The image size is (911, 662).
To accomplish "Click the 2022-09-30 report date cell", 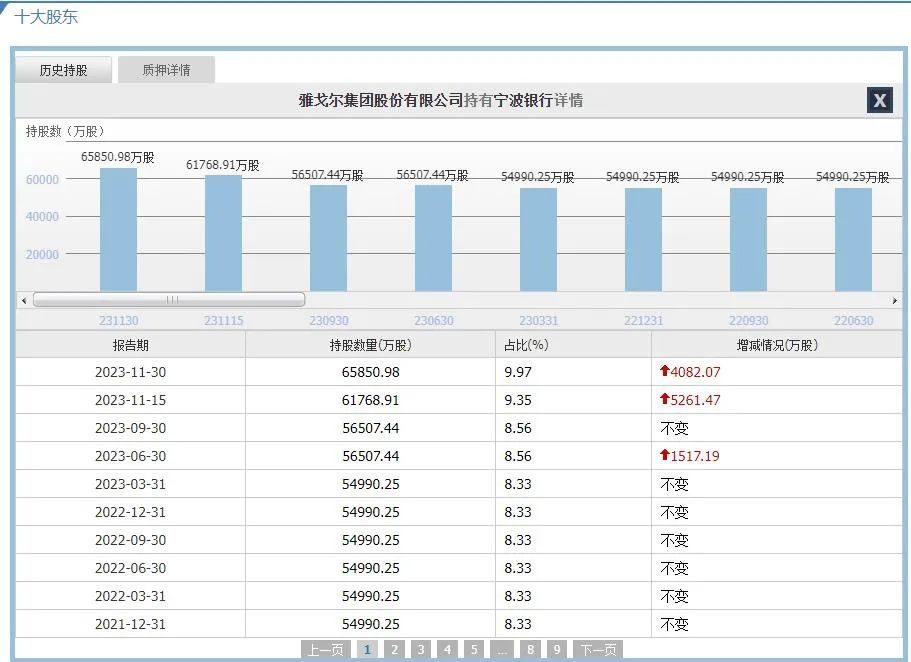I will coord(131,540).
